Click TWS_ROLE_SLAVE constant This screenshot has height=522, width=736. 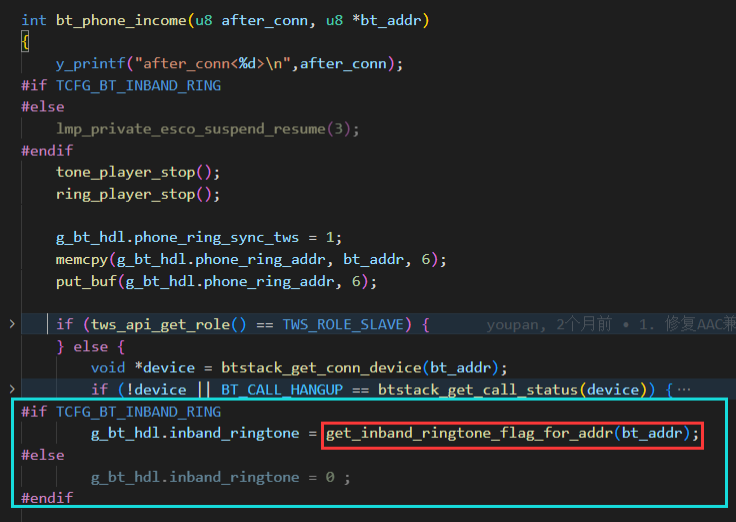[x=343, y=324]
